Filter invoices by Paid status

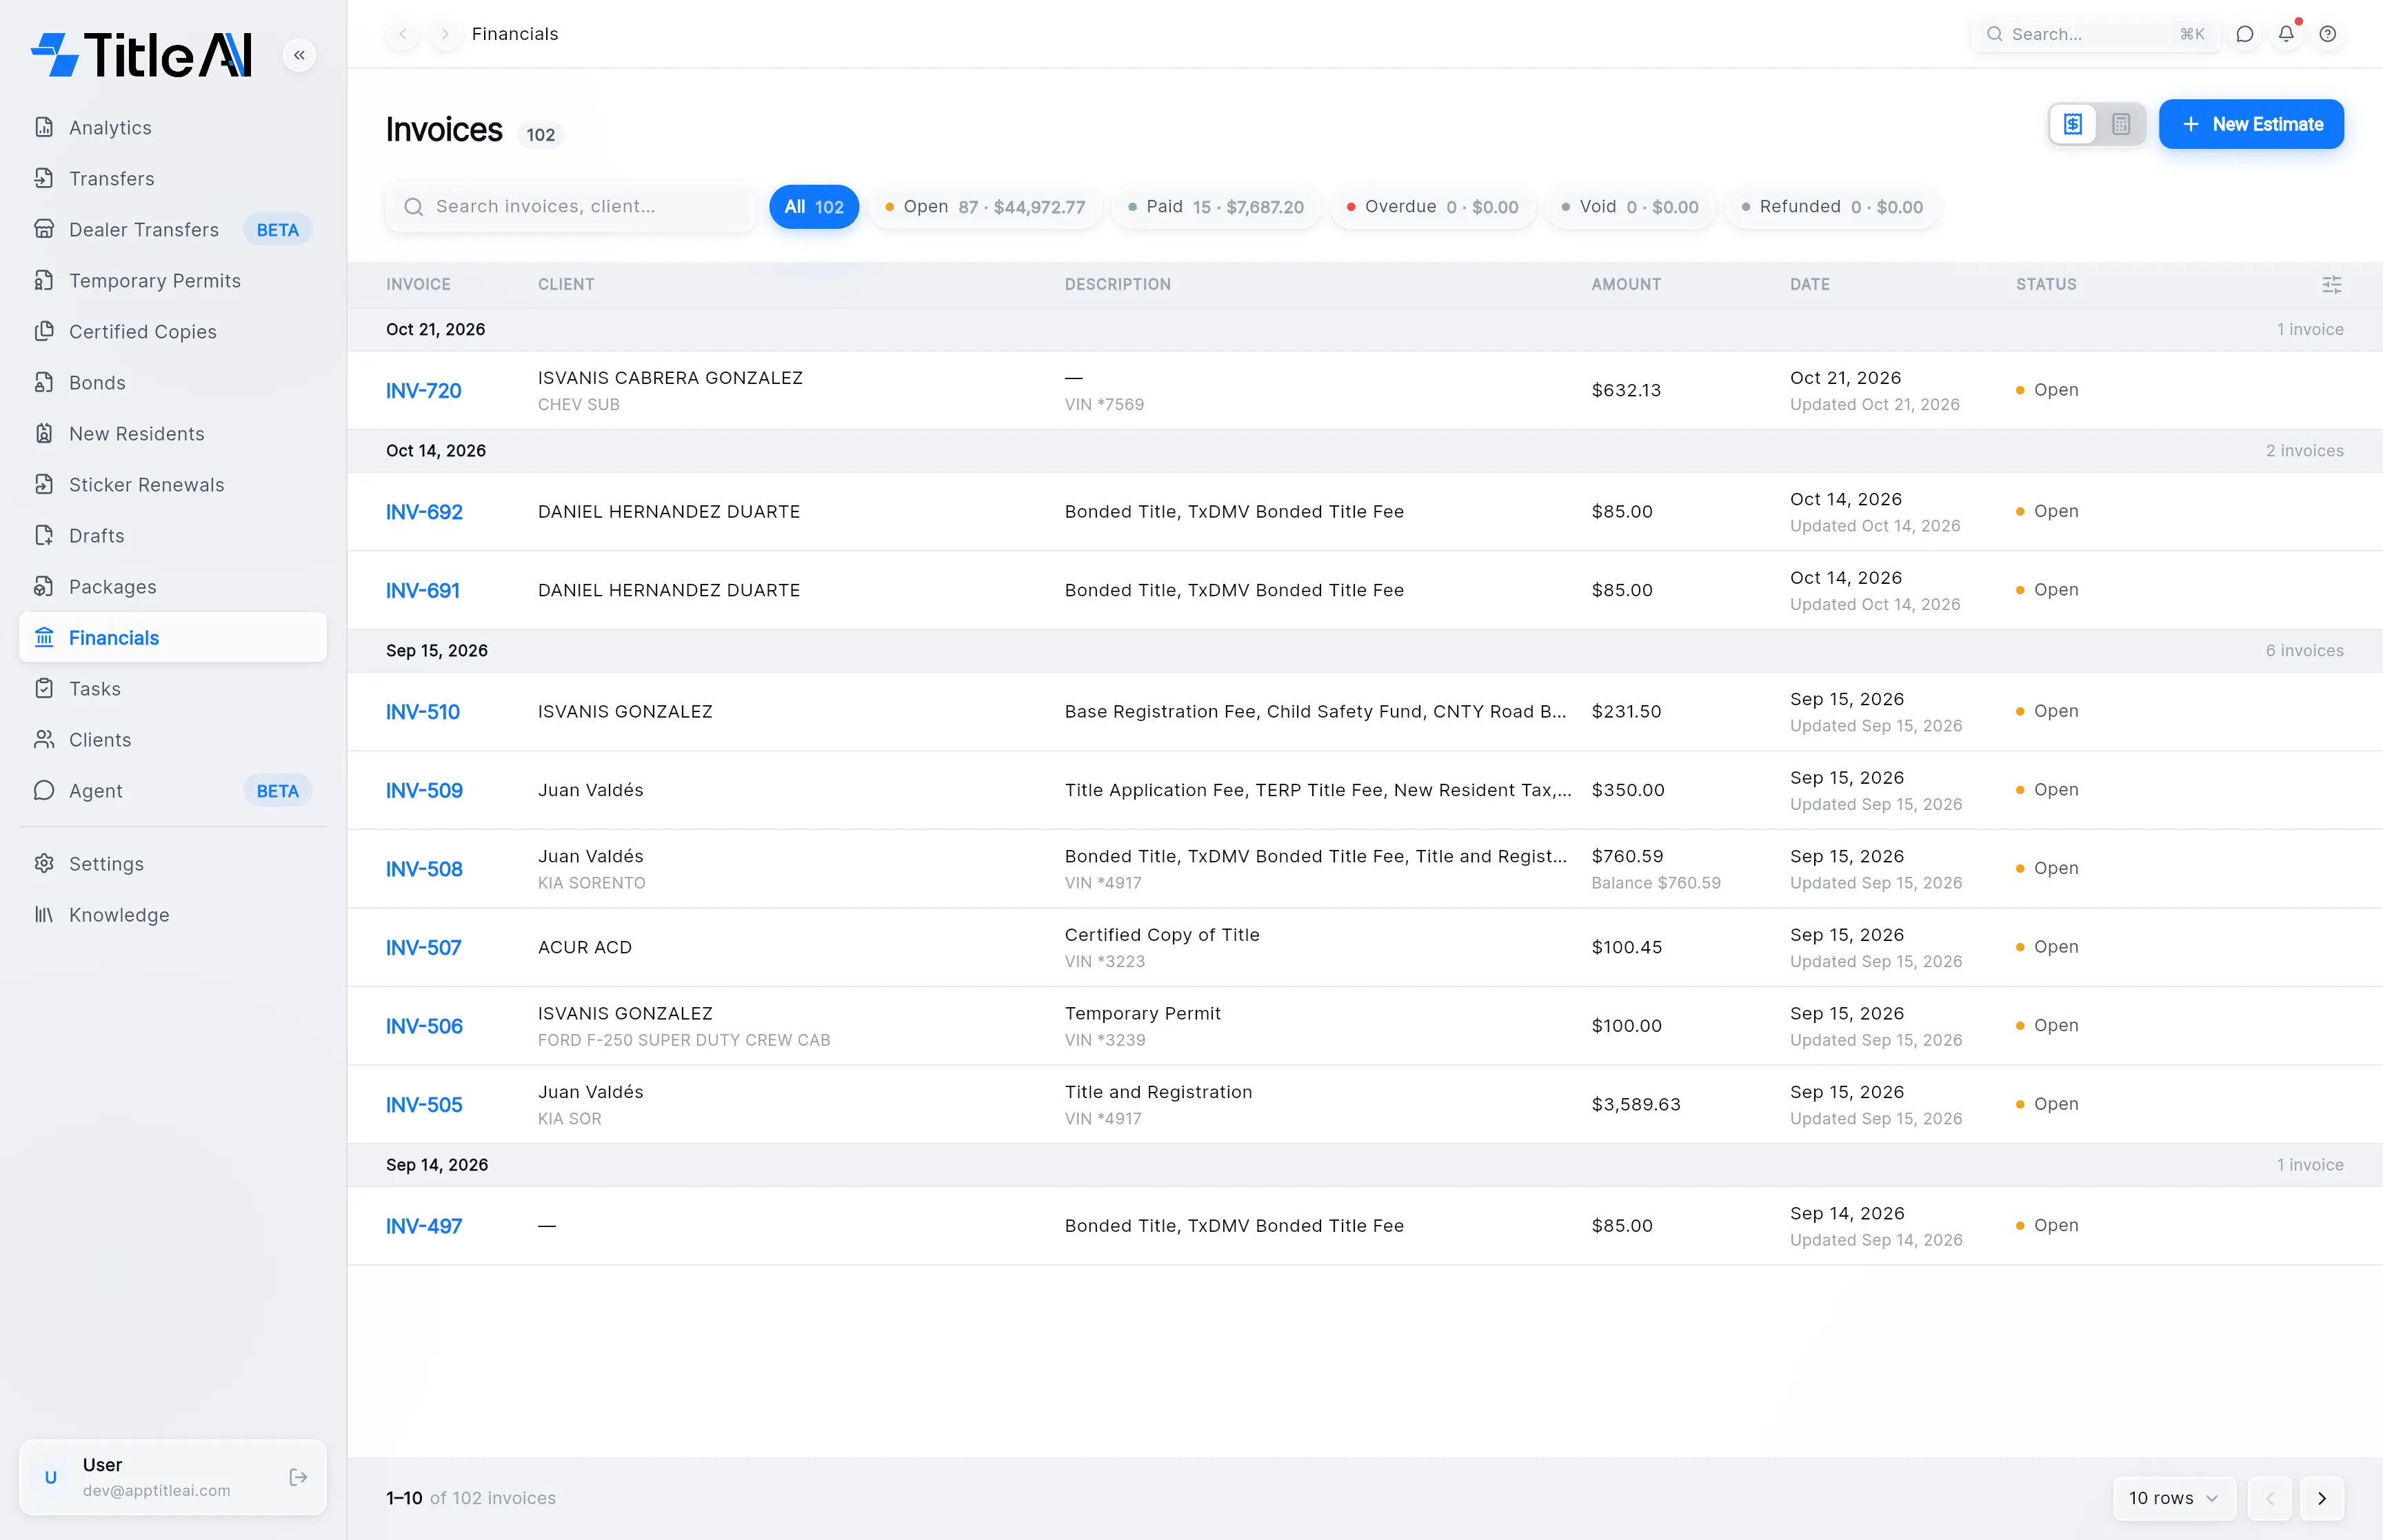point(1216,207)
